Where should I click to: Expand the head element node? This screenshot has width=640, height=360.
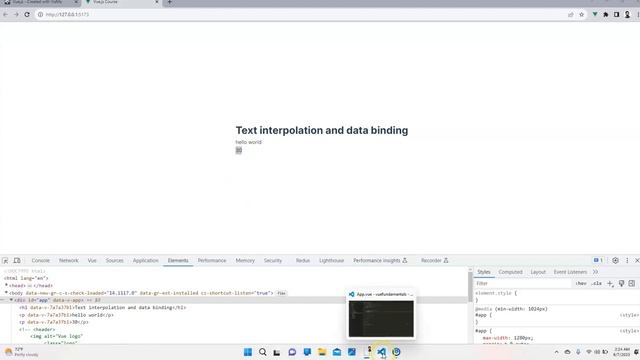(7, 285)
